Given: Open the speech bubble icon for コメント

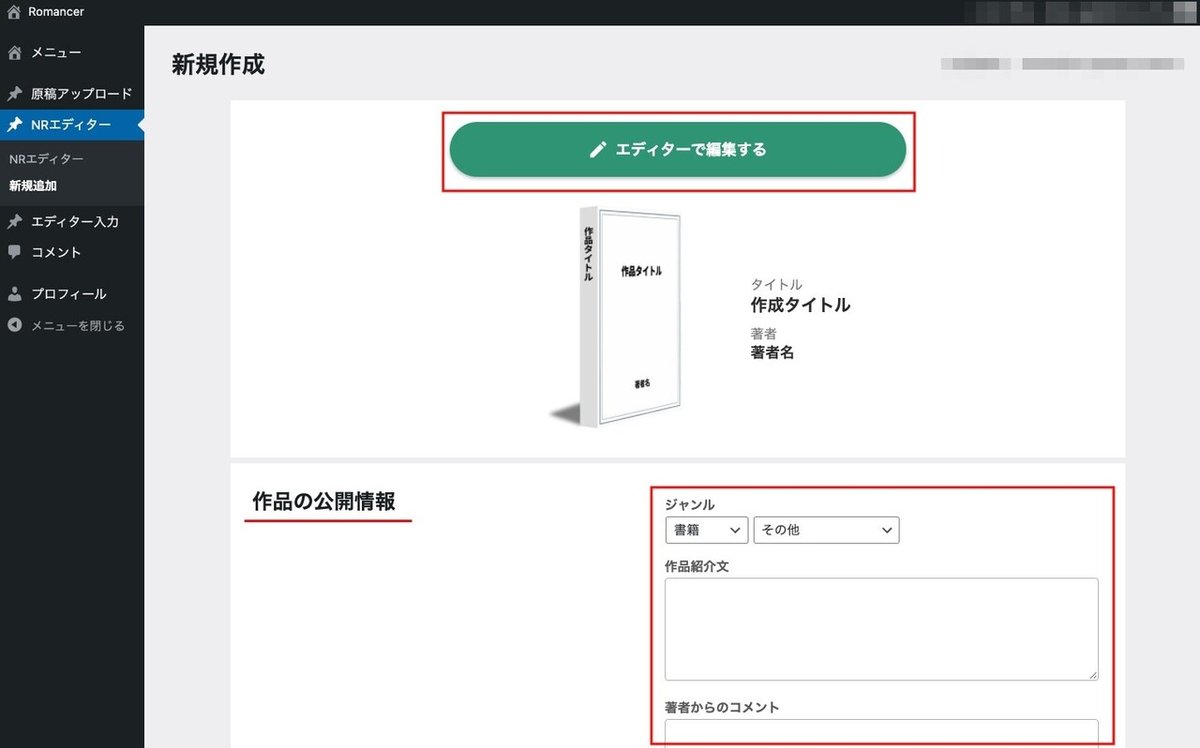Looking at the screenshot, I should [14, 252].
